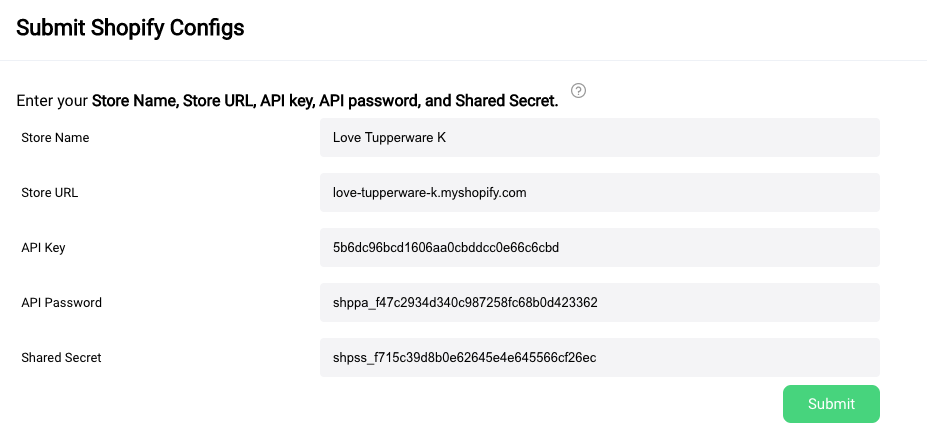Click the 'Enter your' instruction sentence
The height and width of the screenshot is (446, 927).
click(x=287, y=101)
